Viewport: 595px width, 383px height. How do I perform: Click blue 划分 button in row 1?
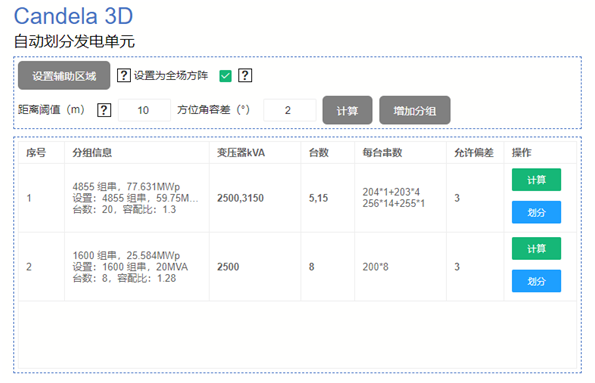coord(536,212)
